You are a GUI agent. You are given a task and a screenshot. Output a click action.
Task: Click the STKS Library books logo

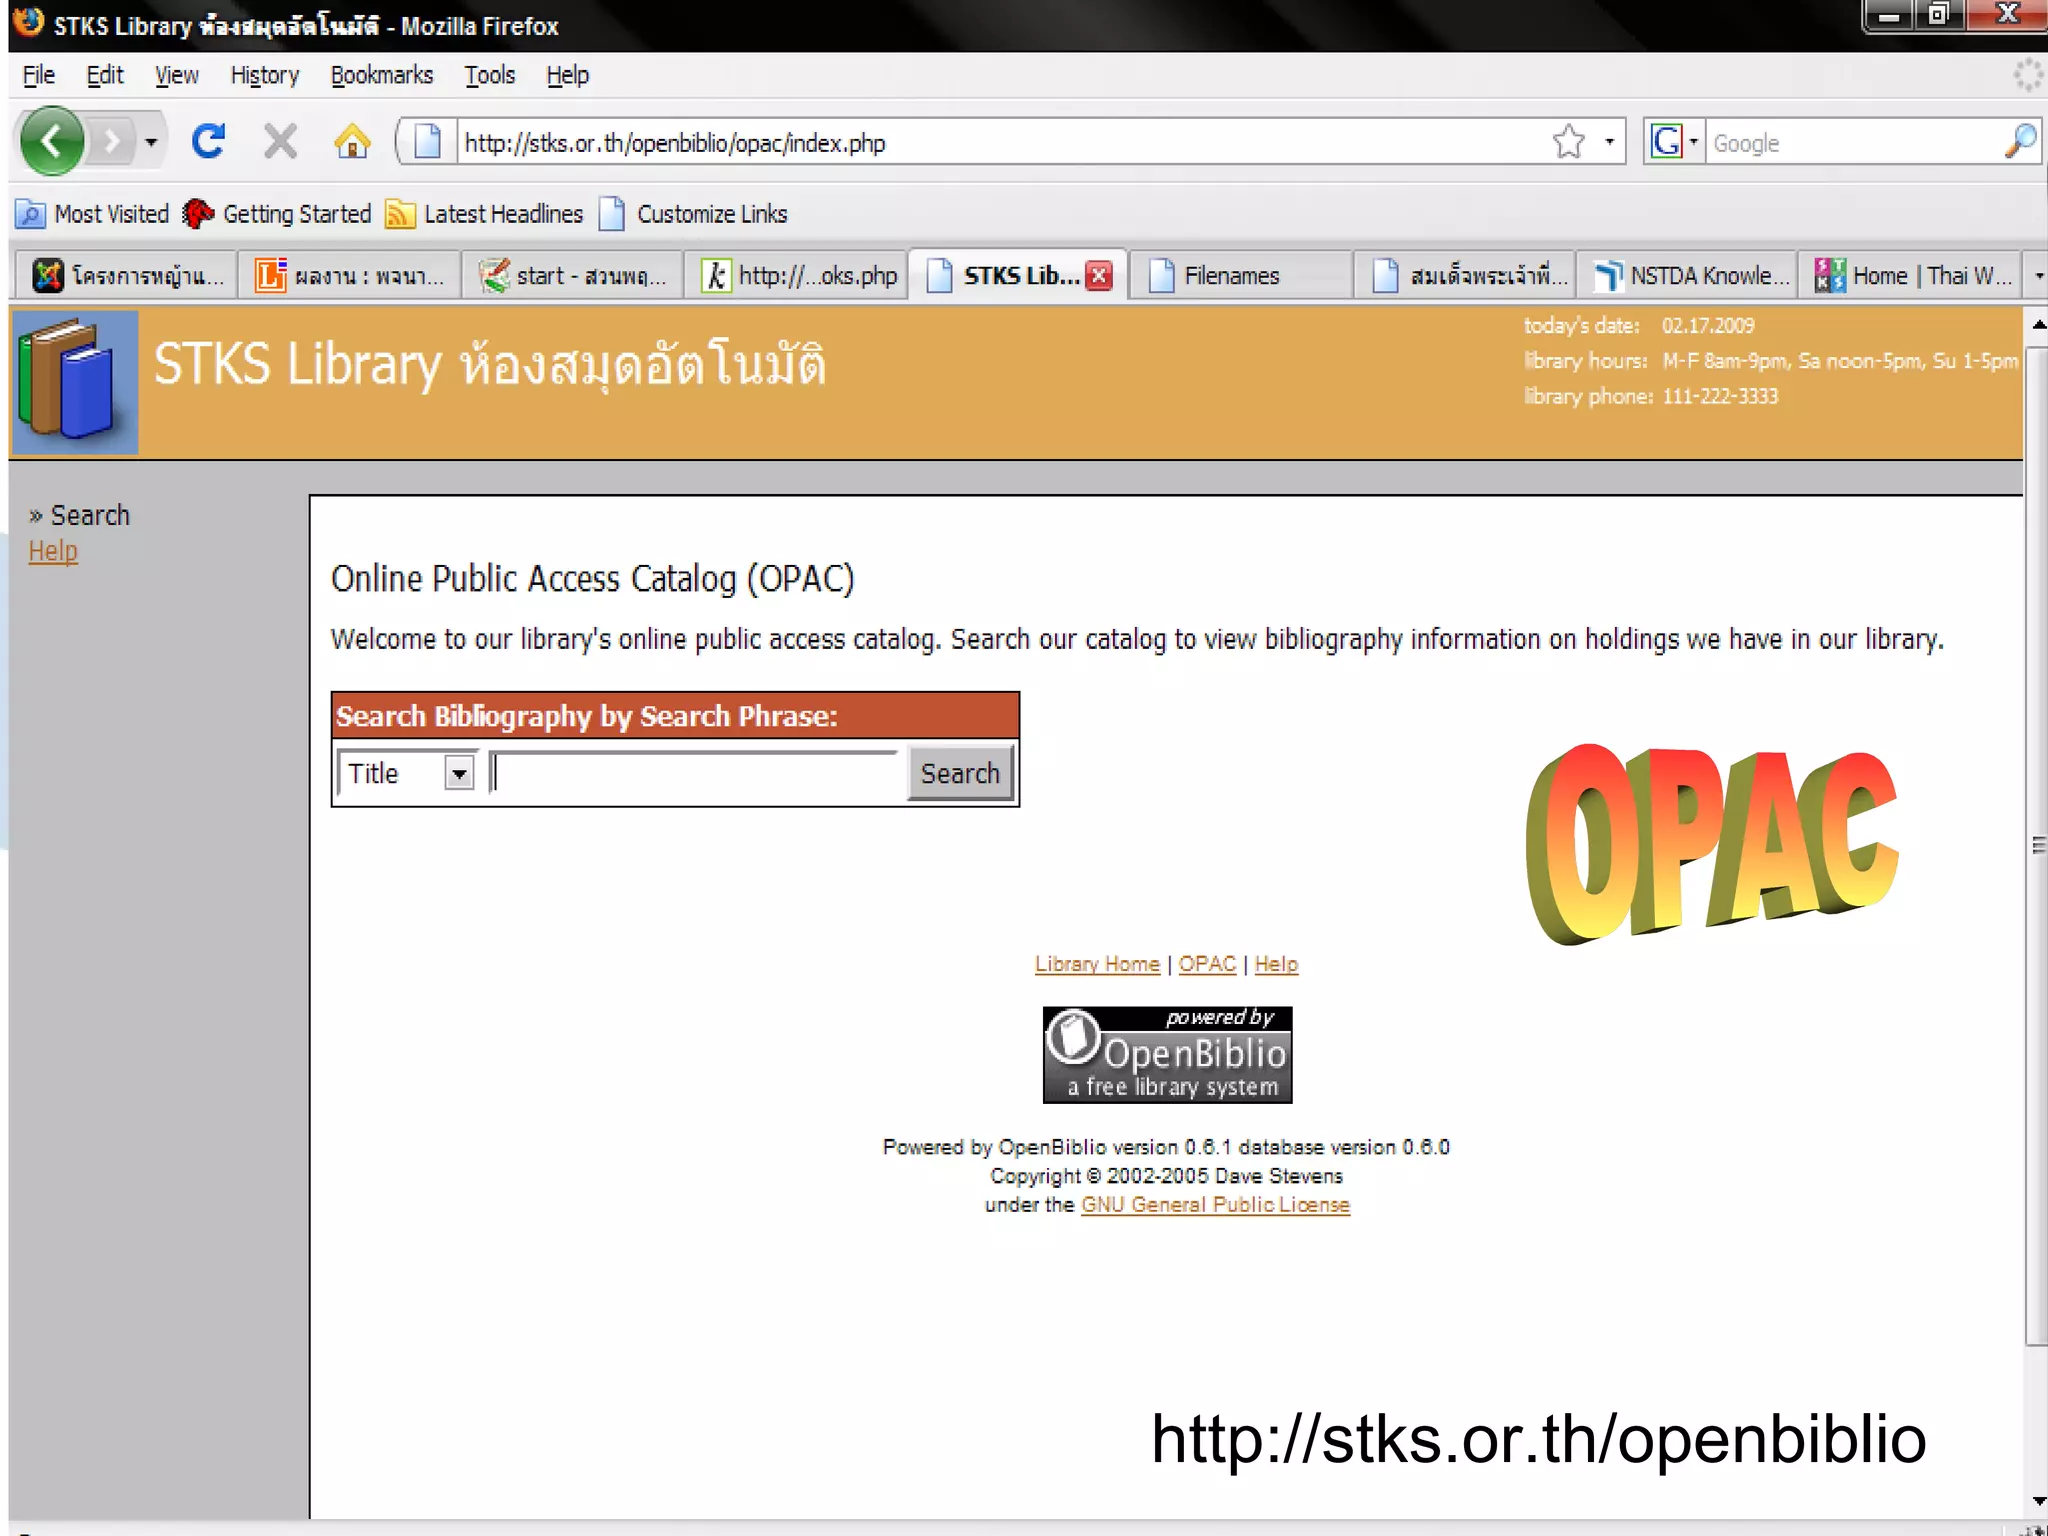[x=75, y=382]
